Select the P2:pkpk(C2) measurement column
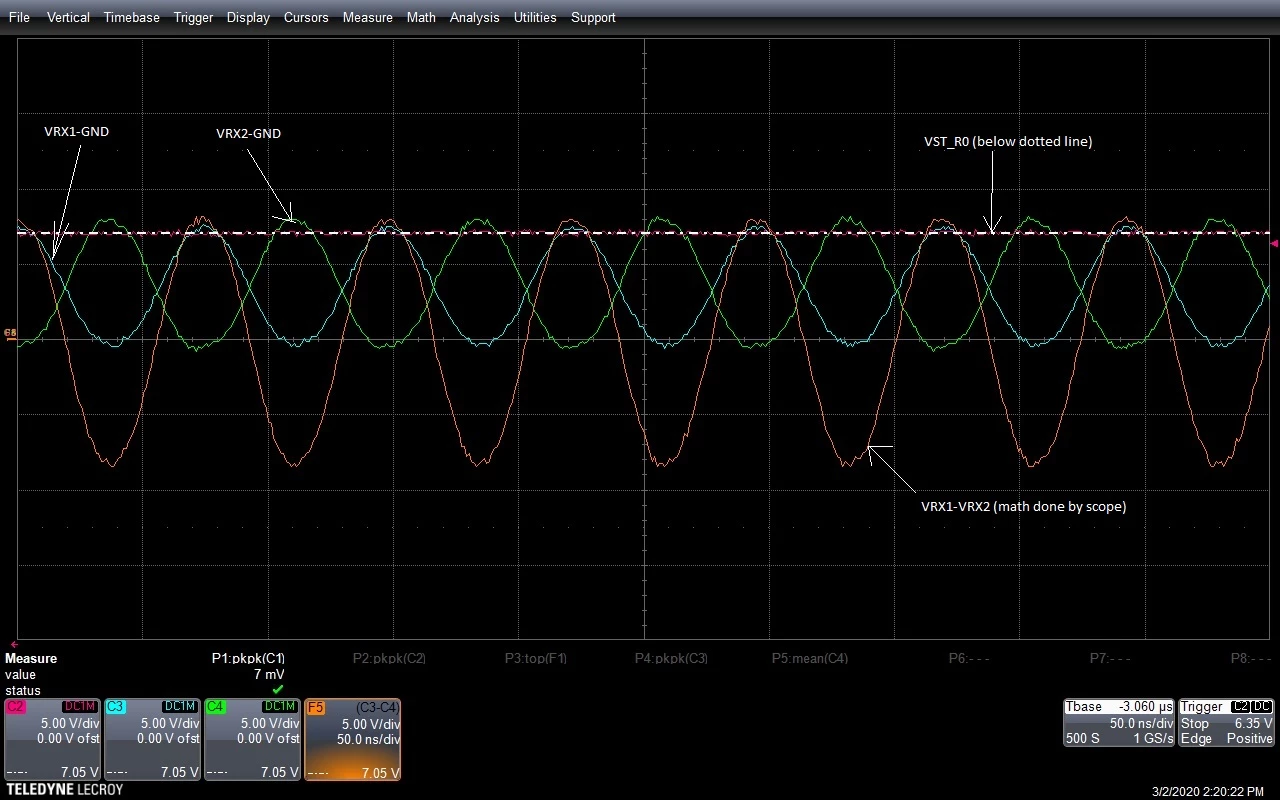 click(x=389, y=658)
